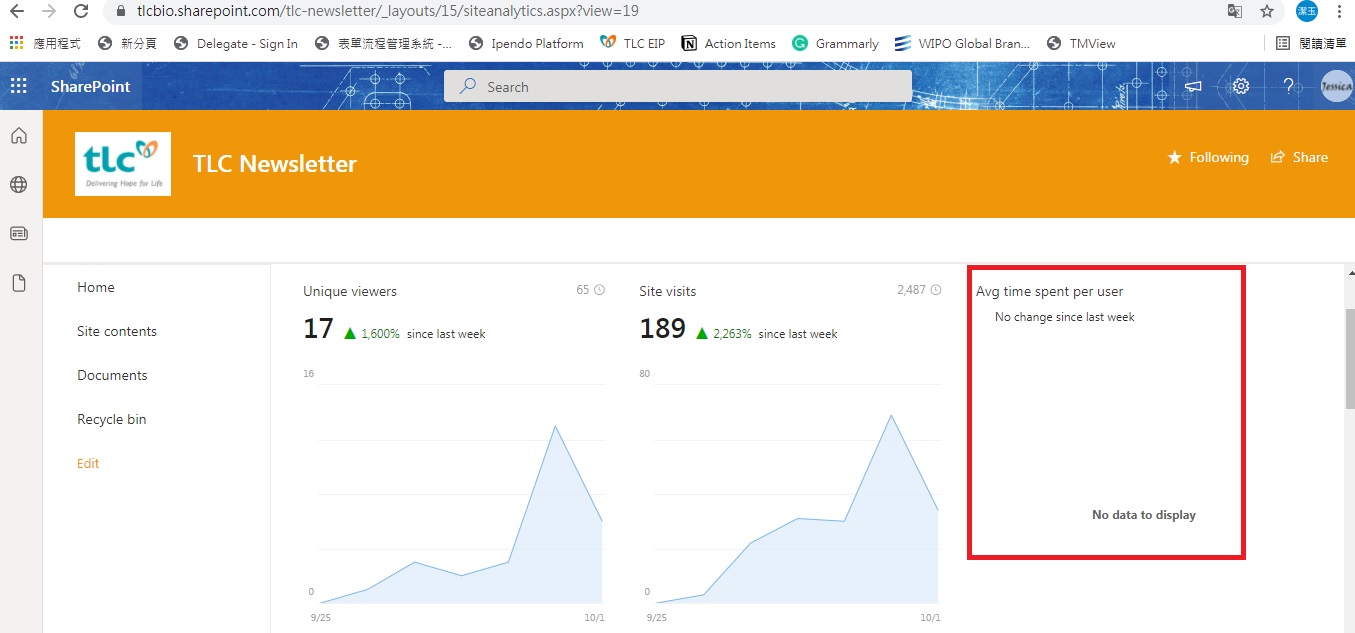This screenshot has width=1355, height=633.
Task: Click the 'No data to display' text
Action: pos(1144,515)
